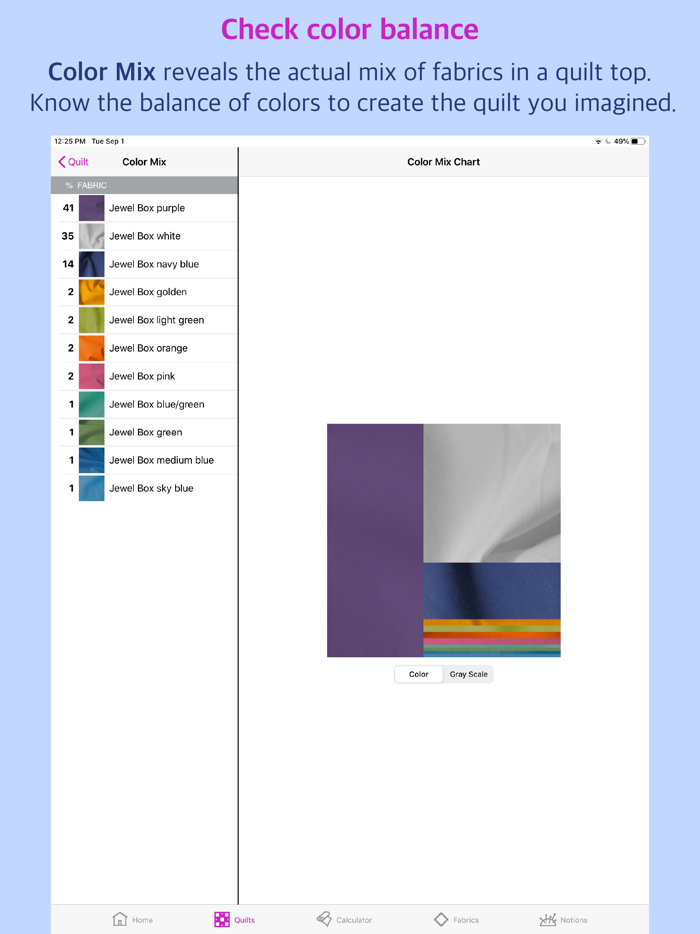Click the 14 percent value for navy blue

click(68, 264)
